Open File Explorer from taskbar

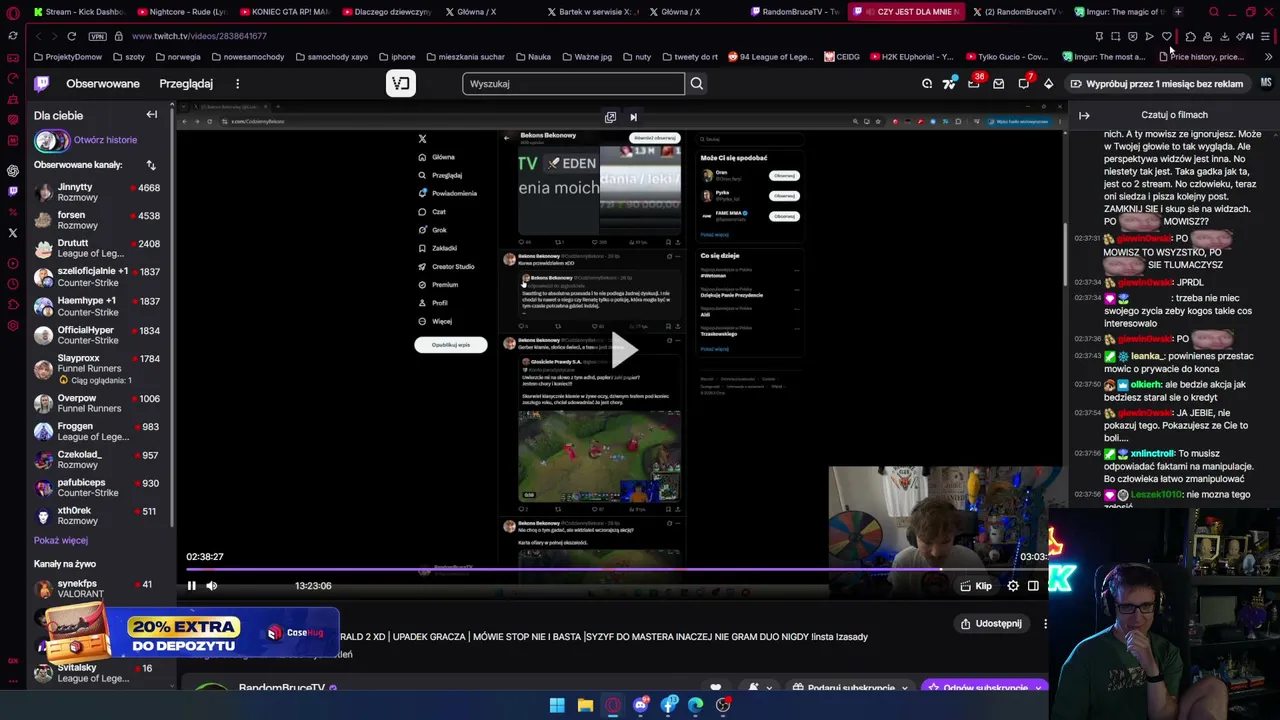(585, 705)
